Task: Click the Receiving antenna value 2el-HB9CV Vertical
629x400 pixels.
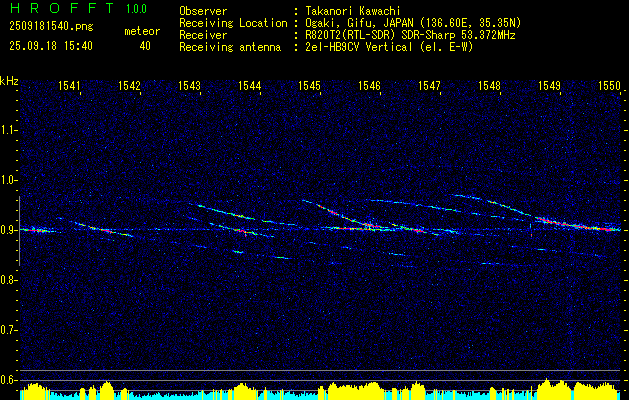Action: point(387,47)
